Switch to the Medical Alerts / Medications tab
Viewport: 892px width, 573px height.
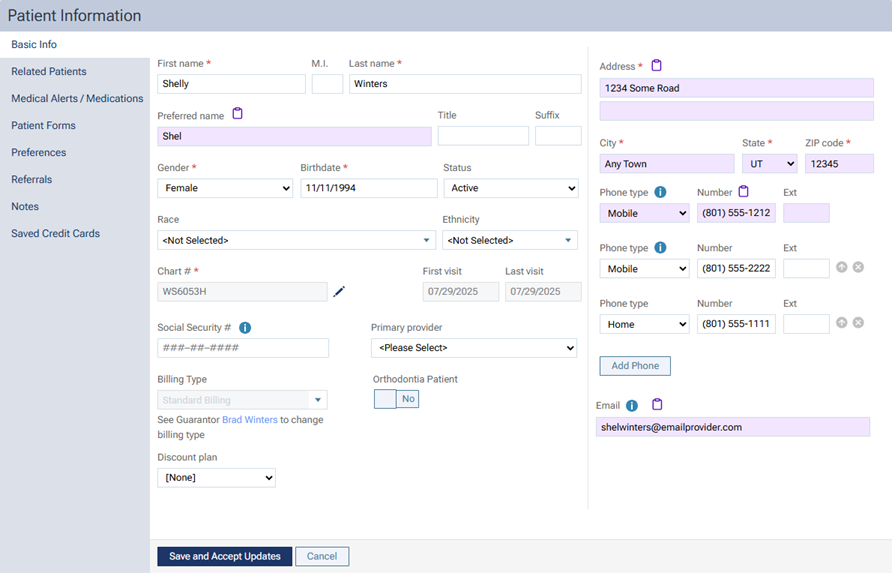pos(77,99)
